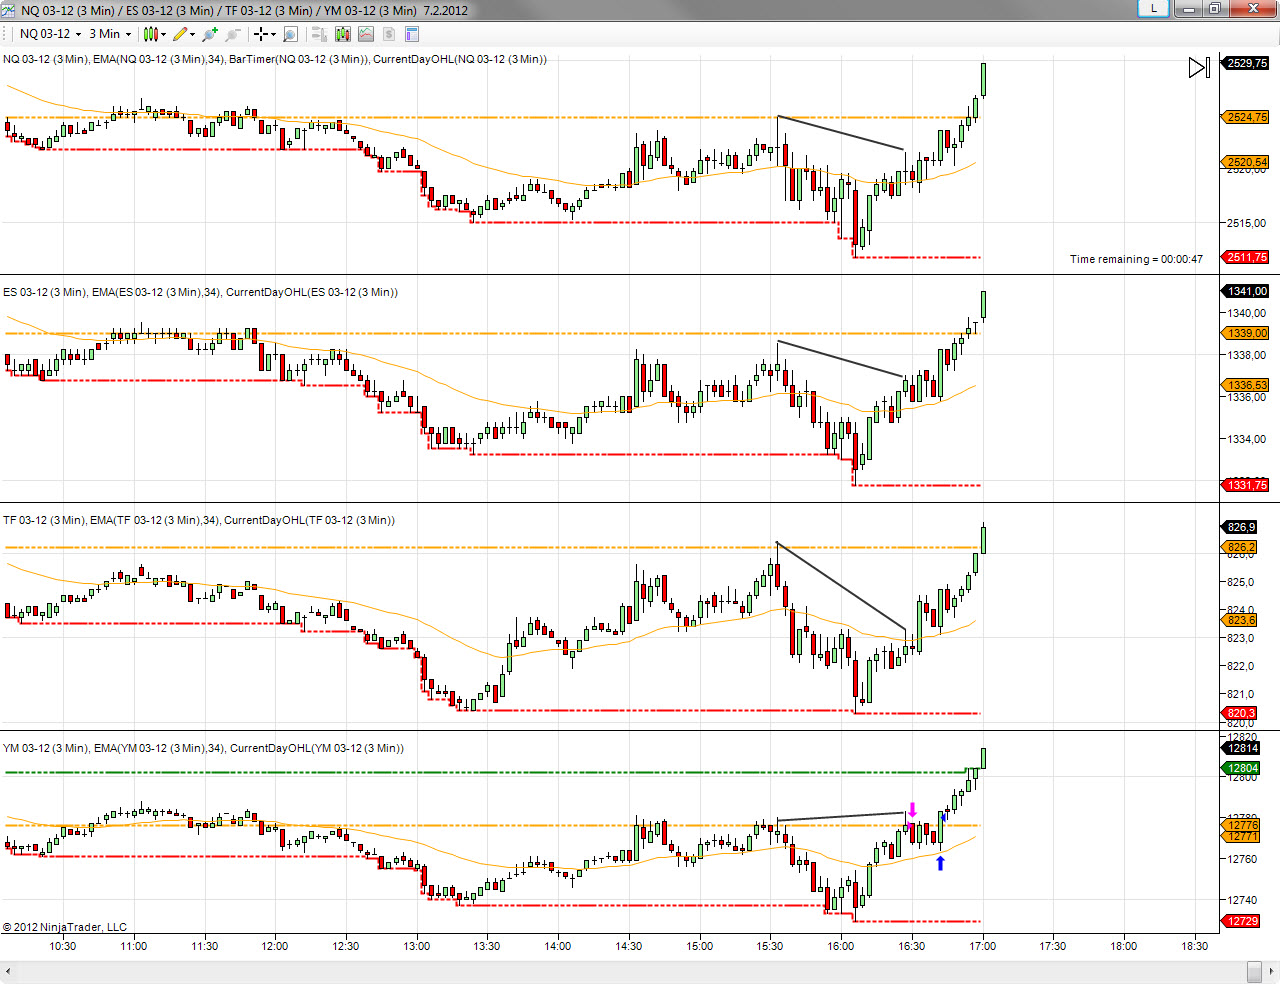Click the scroll-to-latest-bar arrow icon
The height and width of the screenshot is (984, 1280).
click(1199, 67)
